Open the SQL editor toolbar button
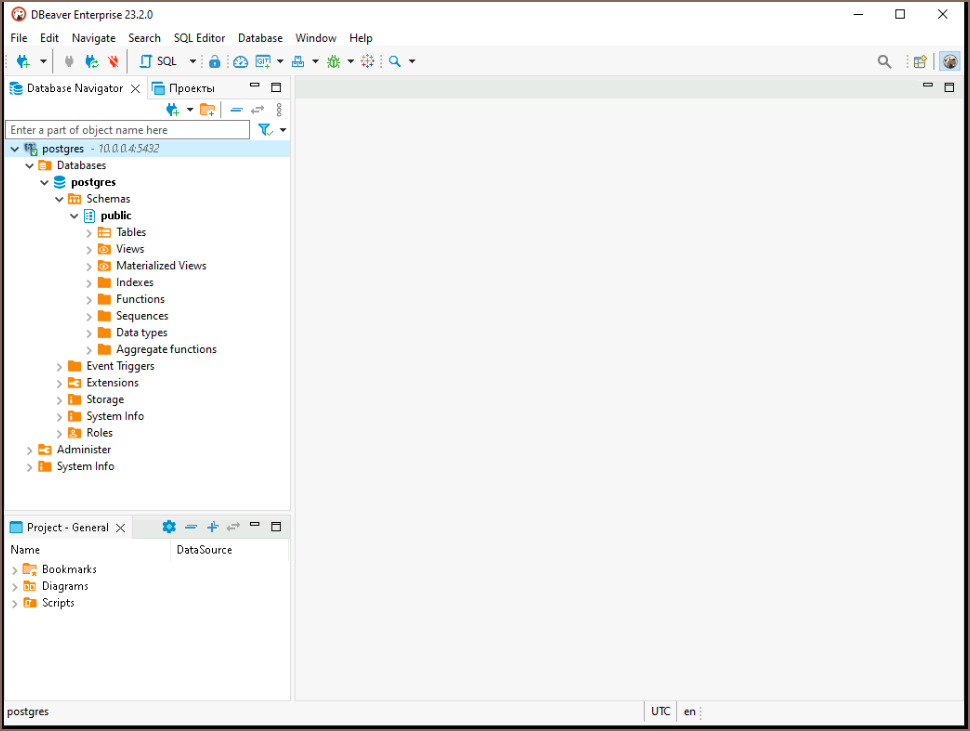This screenshot has height=731, width=970. (158, 61)
